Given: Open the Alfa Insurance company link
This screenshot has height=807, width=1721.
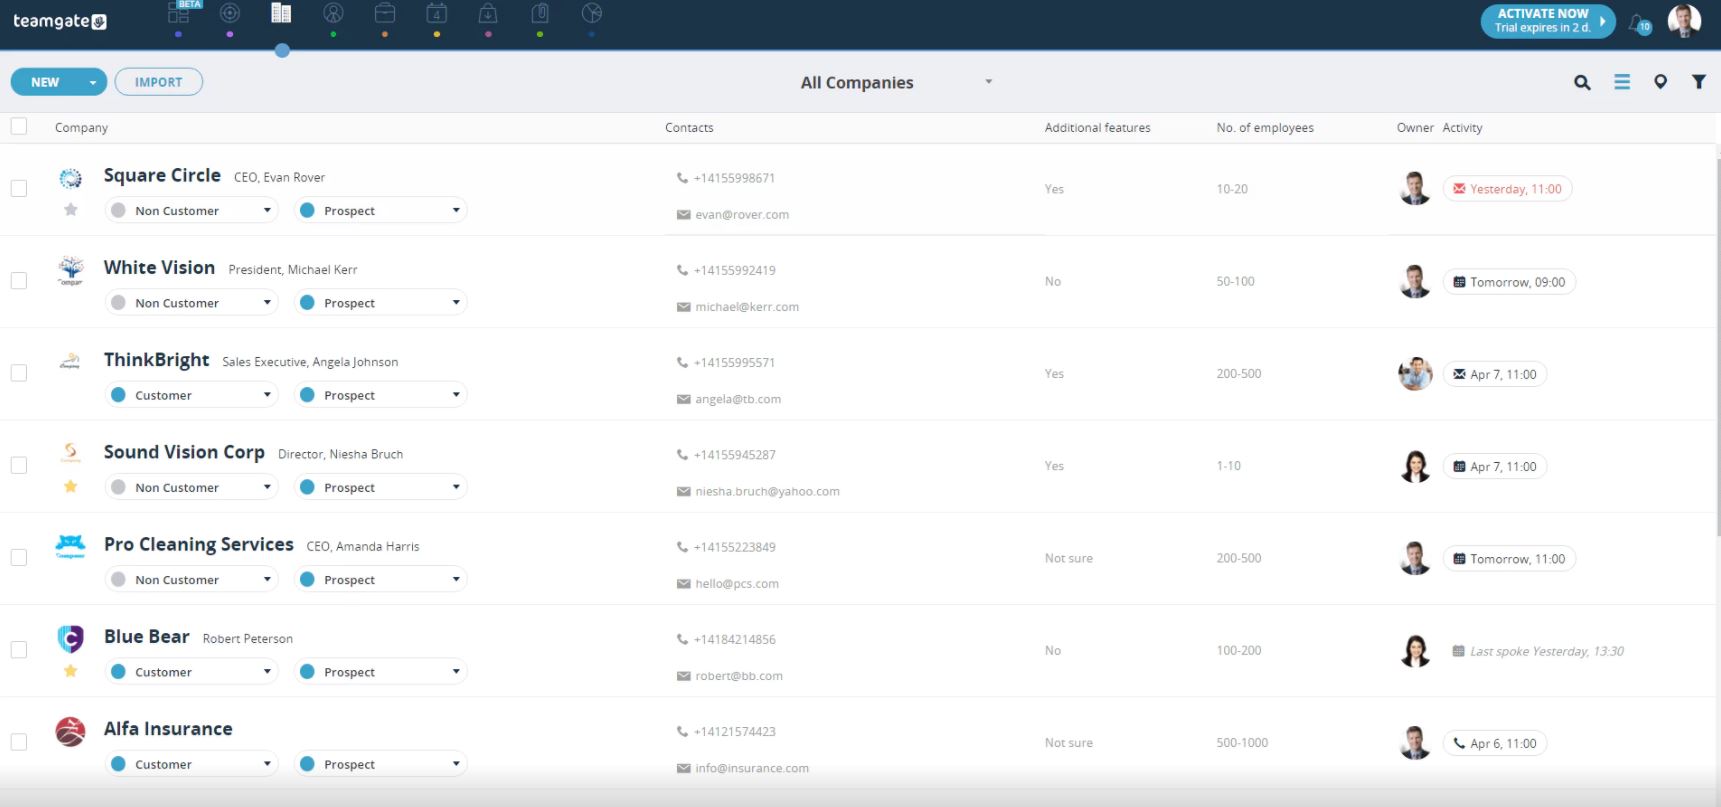Looking at the screenshot, I should pos(168,729).
